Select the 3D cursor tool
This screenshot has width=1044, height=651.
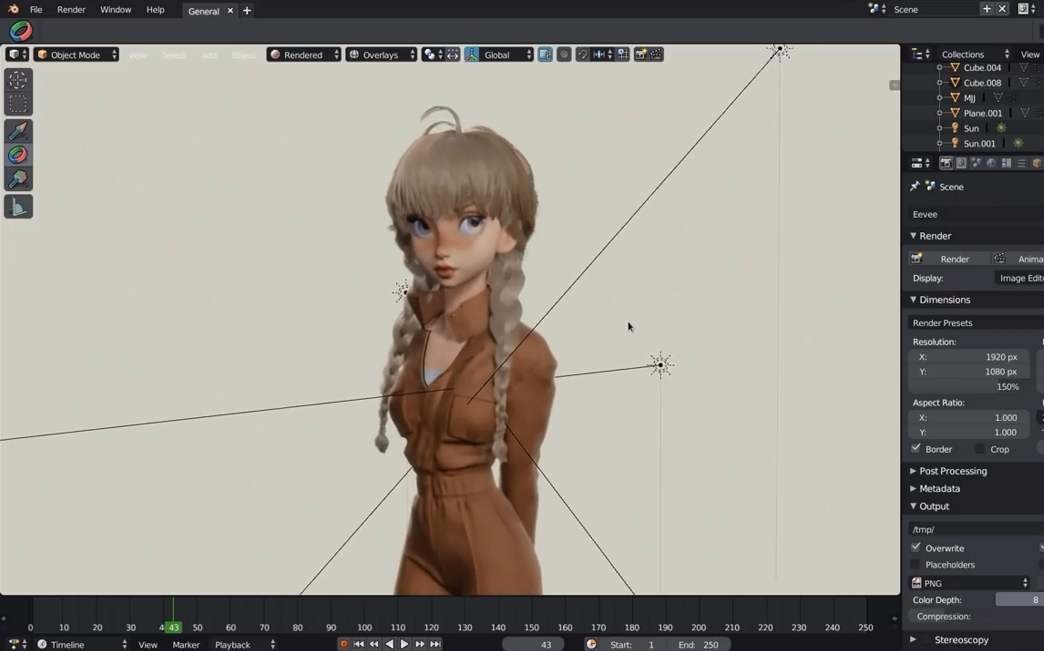point(18,80)
